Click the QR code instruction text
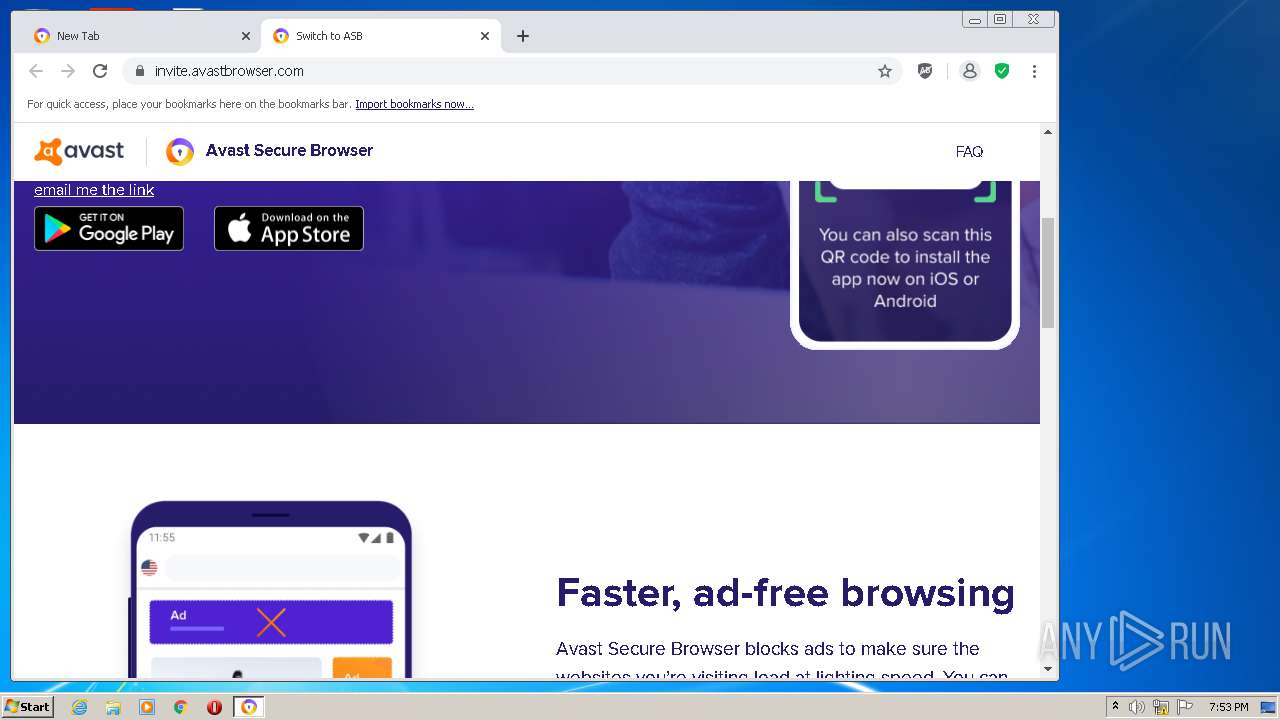 tap(905, 268)
